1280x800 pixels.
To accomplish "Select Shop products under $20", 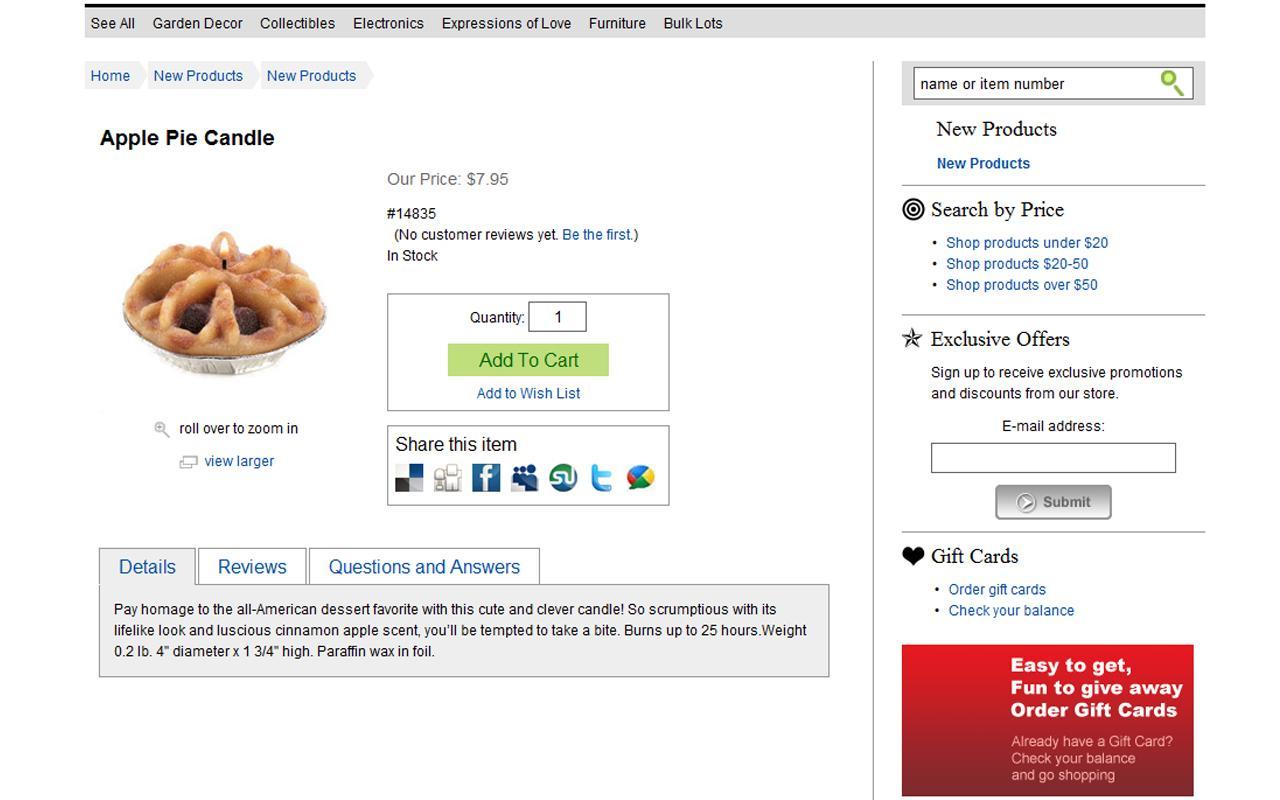I will (x=1027, y=242).
